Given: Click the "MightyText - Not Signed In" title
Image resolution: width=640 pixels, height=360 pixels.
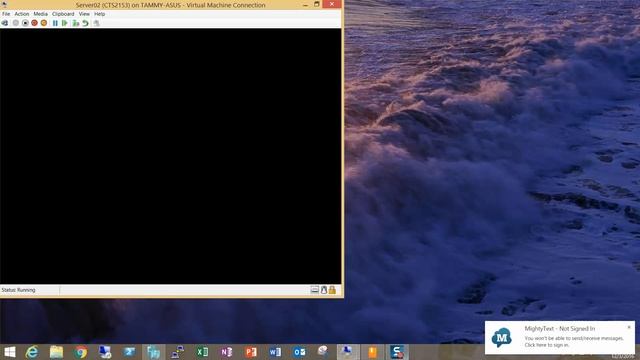Looking at the screenshot, I should click(560, 329).
